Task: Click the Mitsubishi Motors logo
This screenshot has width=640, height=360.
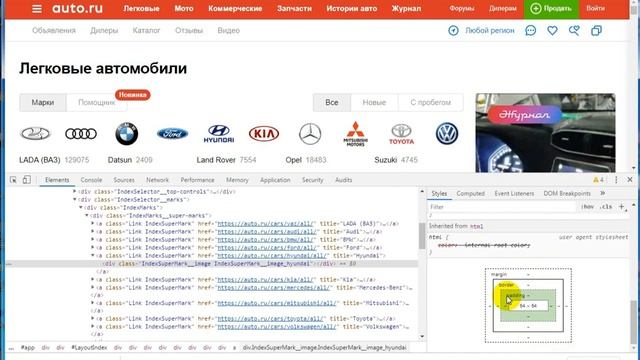Action: (356, 133)
